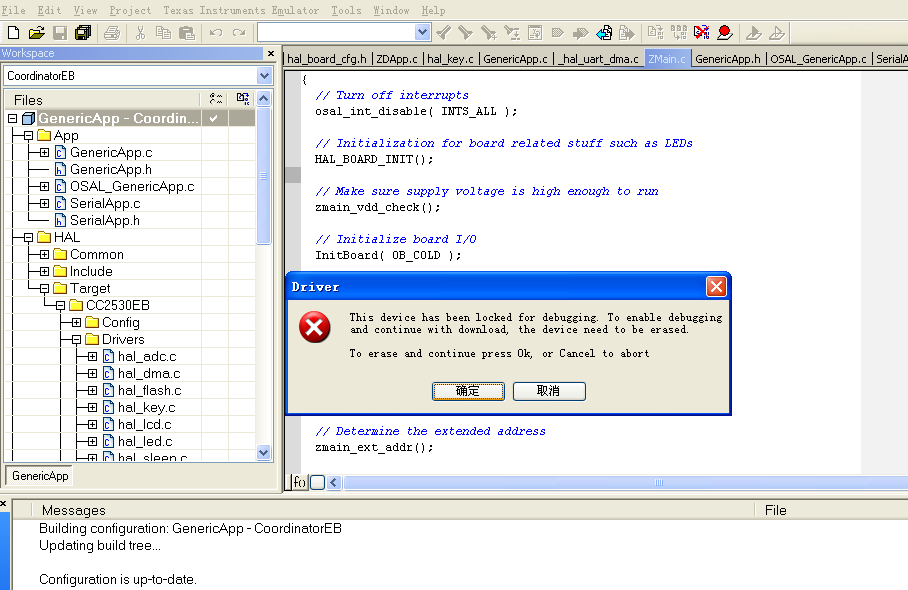Click the workspace column option icon beside Files
908x590 pixels.
click(215, 99)
